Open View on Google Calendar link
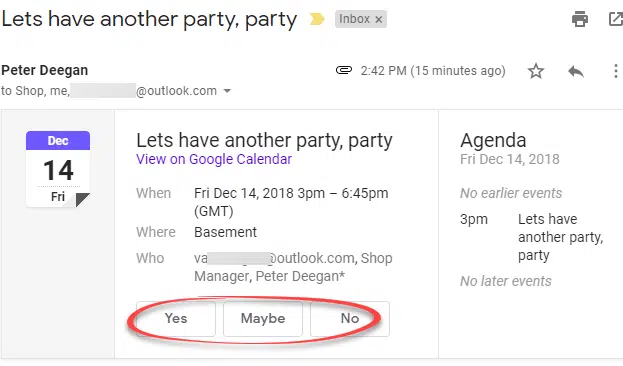This screenshot has height=366, width=623. click(x=214, y=159)
